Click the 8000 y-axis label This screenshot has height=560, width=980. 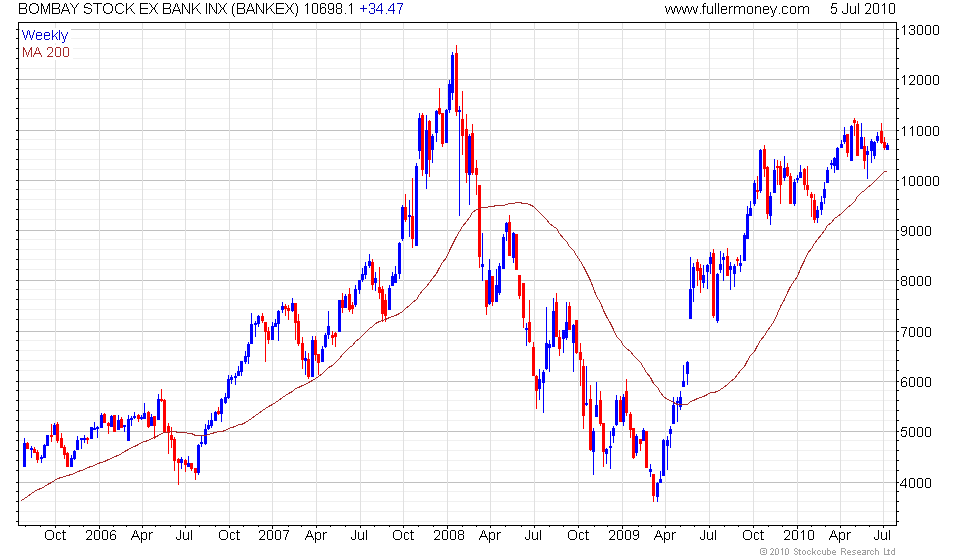(916, 281)
